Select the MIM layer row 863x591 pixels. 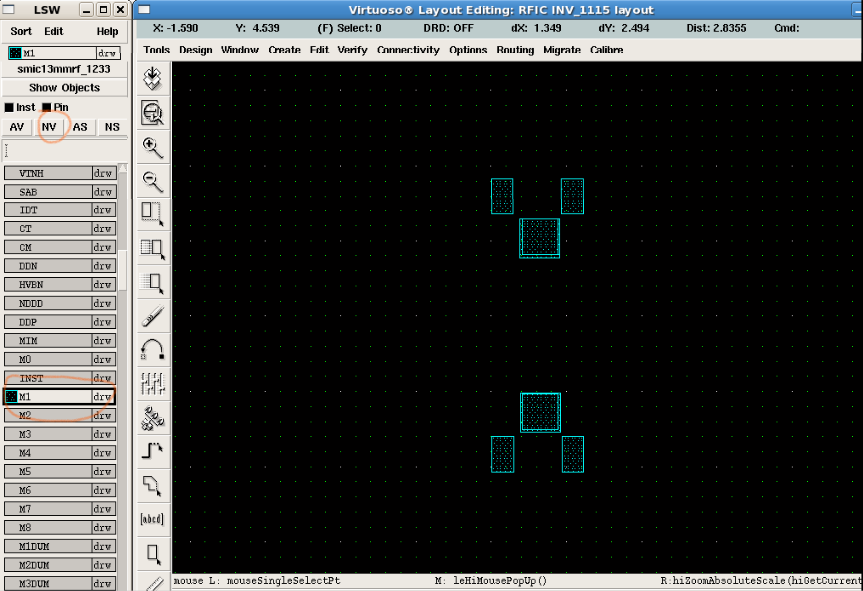[x=60, y=341]
